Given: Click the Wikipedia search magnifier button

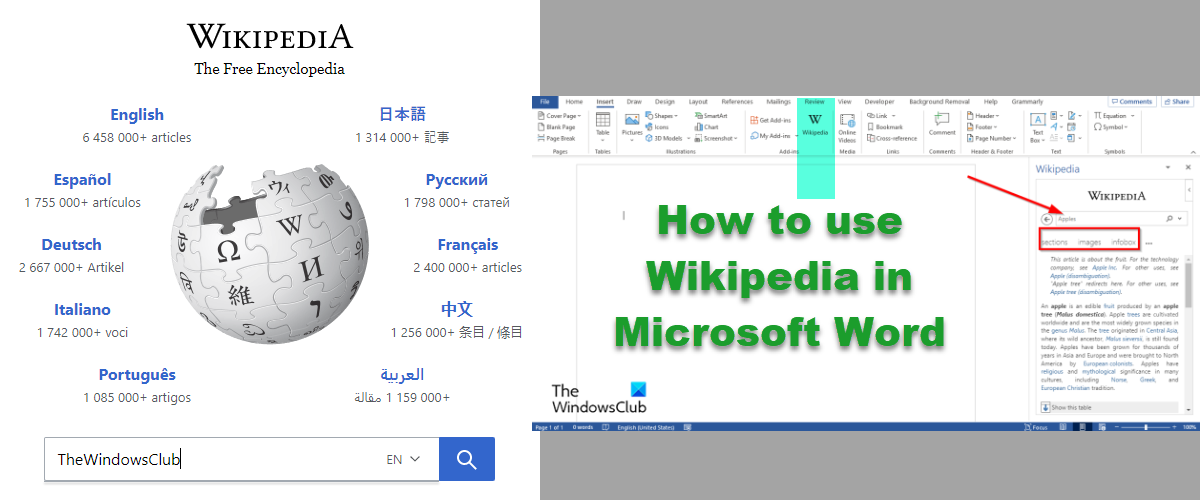Looking at the screenshot, I should point(466,459).
